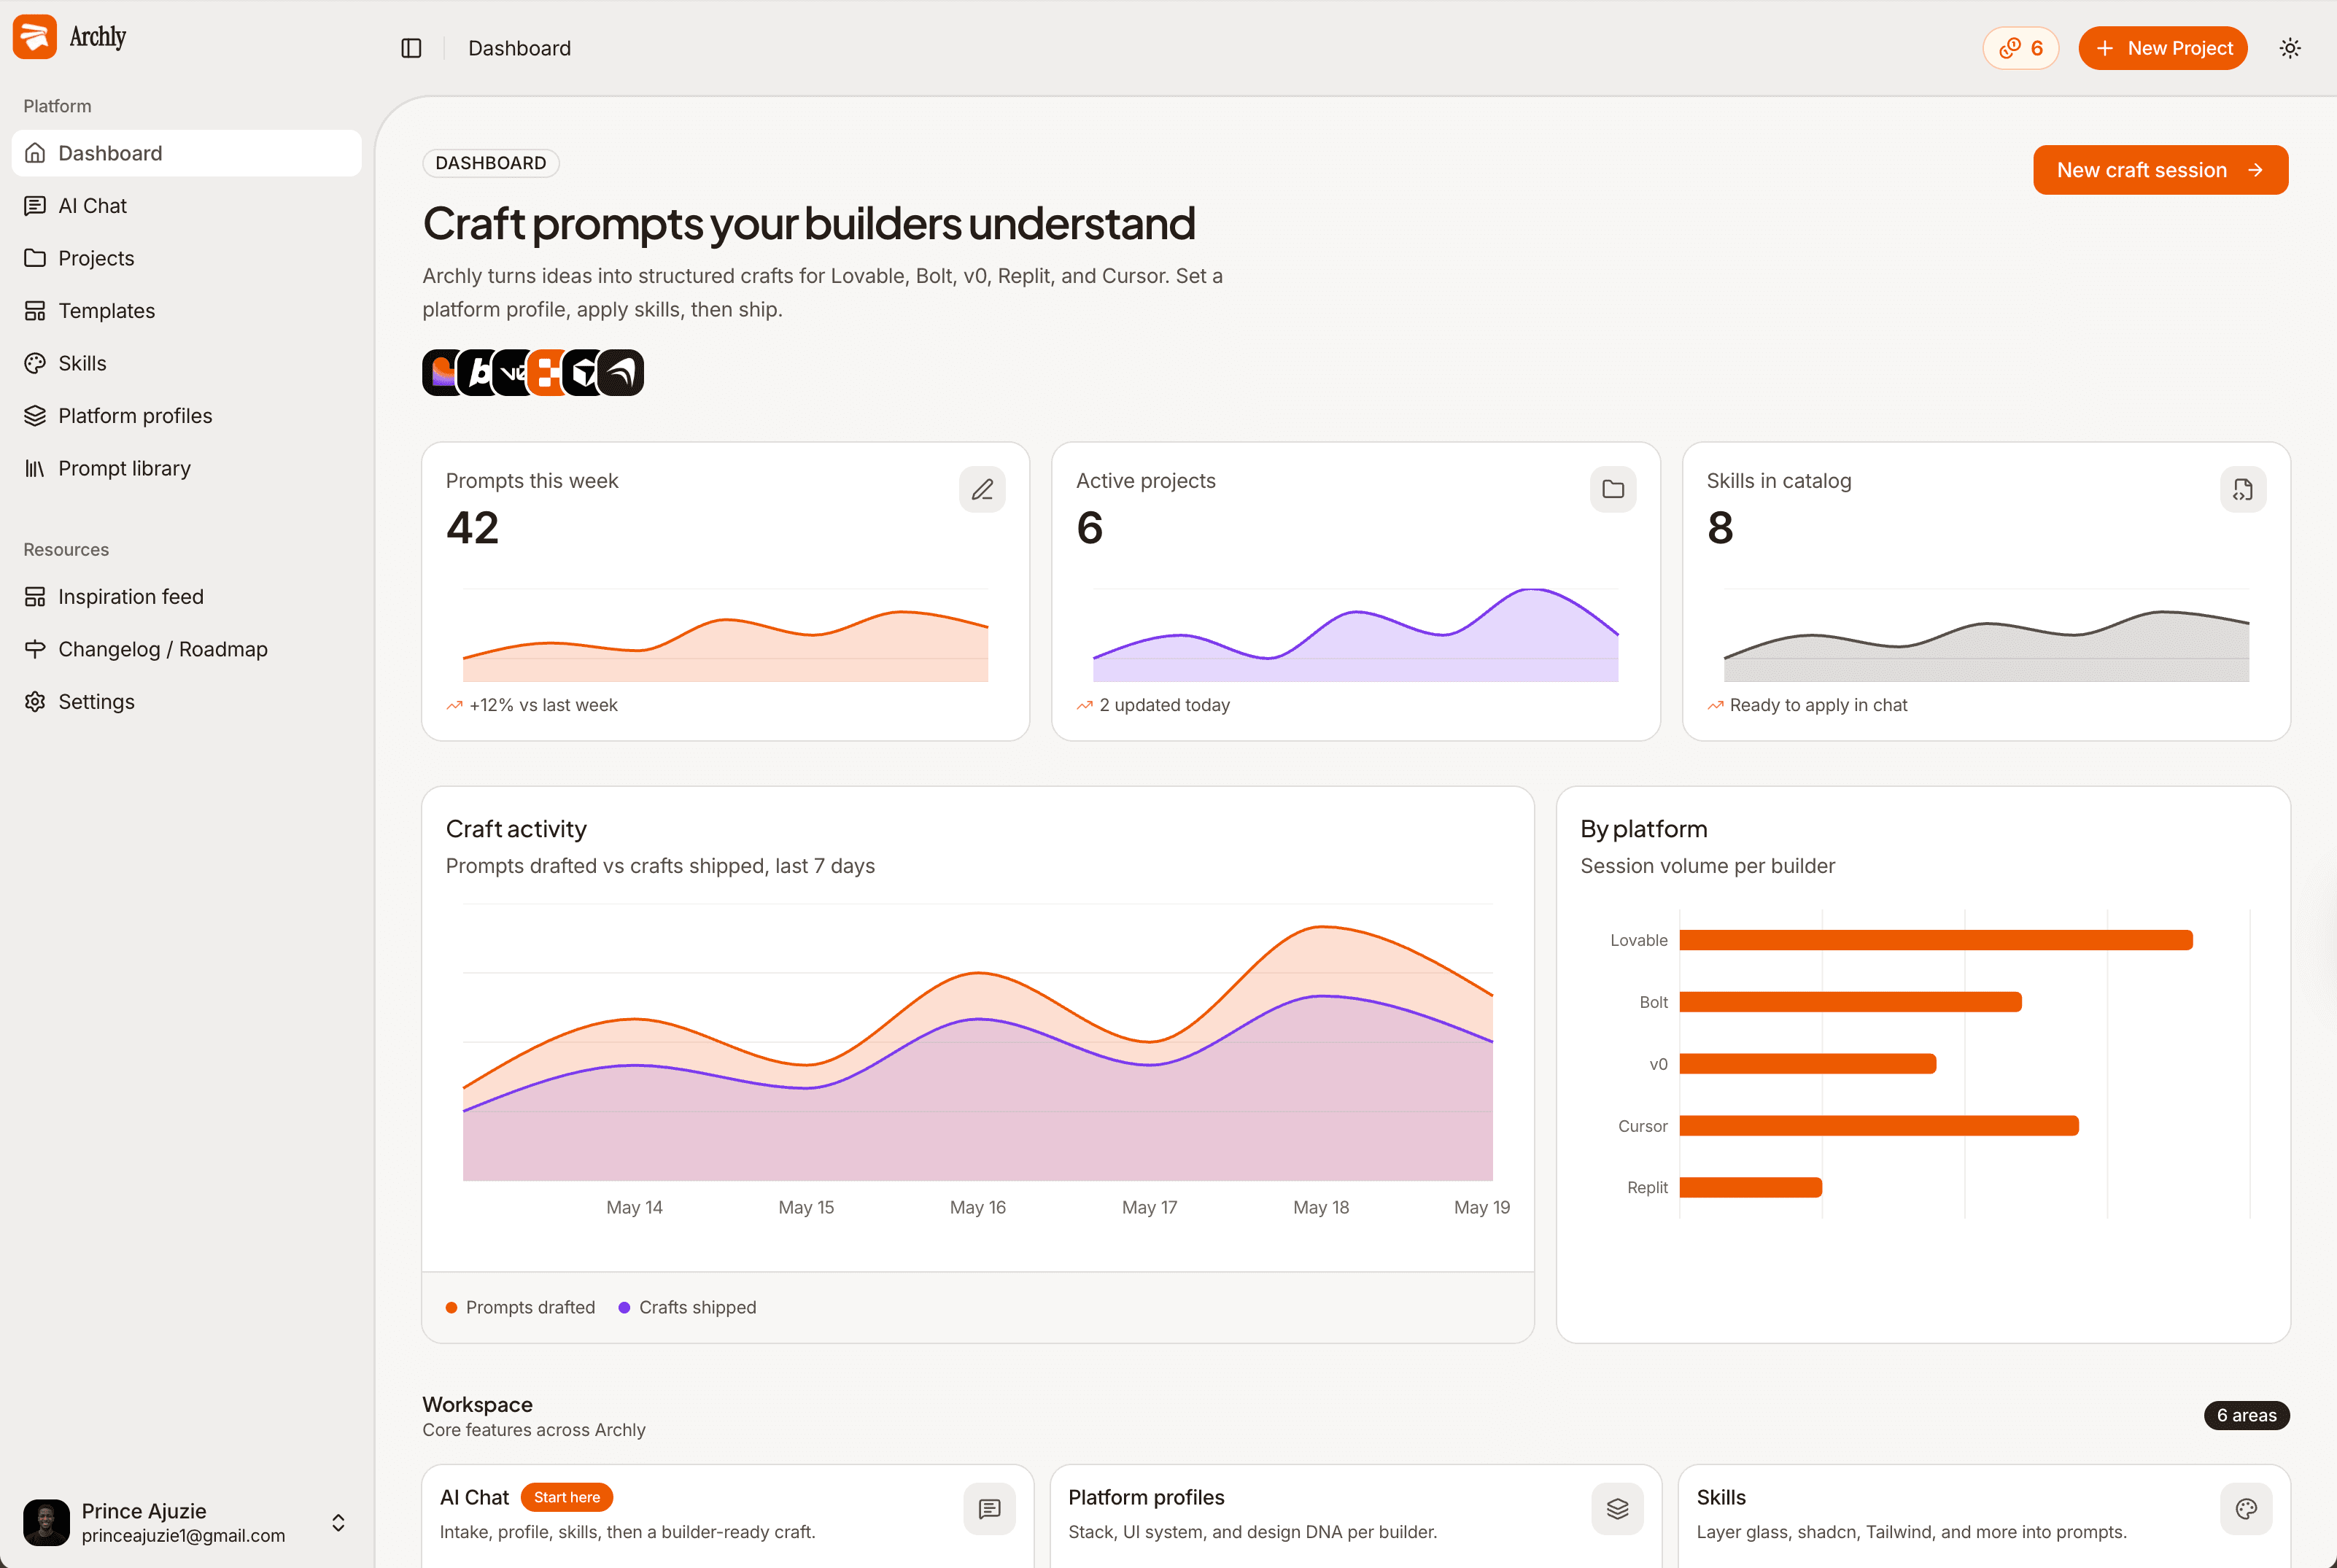
Task: Open Dashboard in the sidebar
Action: coord(187,153)
